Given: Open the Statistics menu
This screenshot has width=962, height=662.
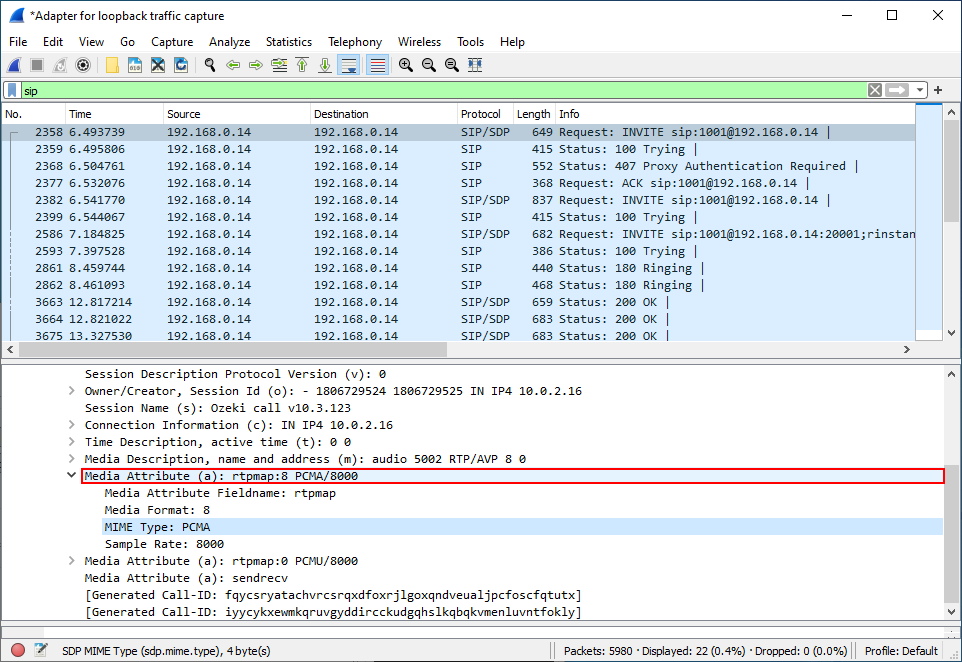Looking at the screenshot, I should coord(288,42).
